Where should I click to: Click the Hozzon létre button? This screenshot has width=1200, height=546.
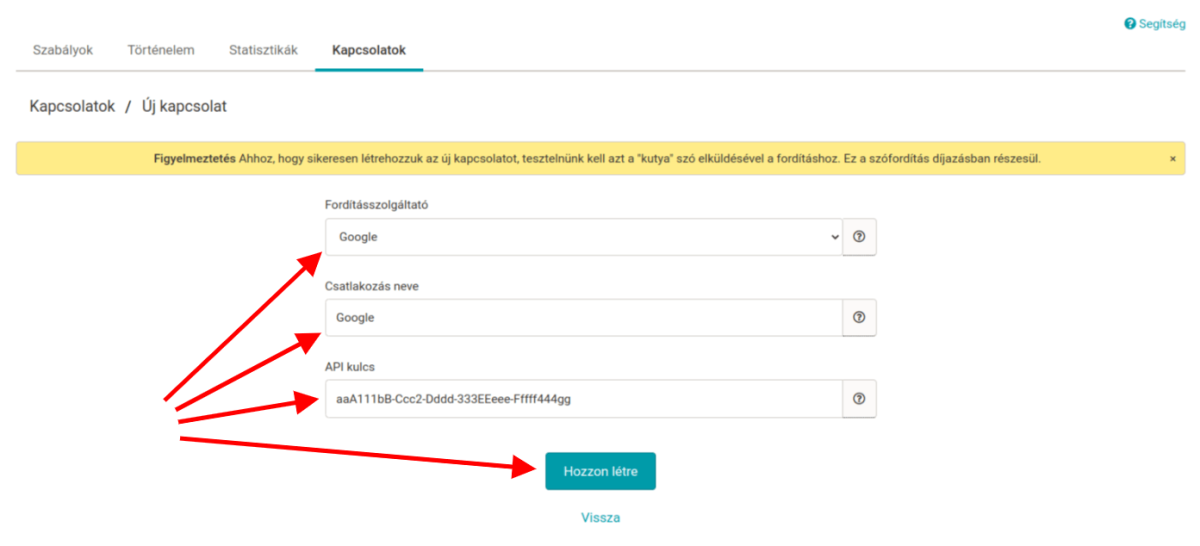coord(600,471)
